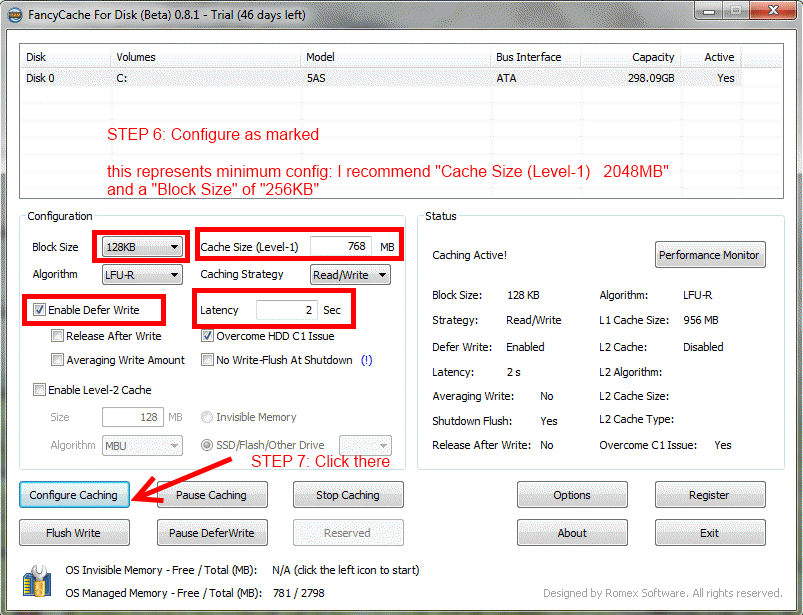Click the Defer Write Enabled status value
This screenshot has width=803, height=615.
click(x=525, y=347)
